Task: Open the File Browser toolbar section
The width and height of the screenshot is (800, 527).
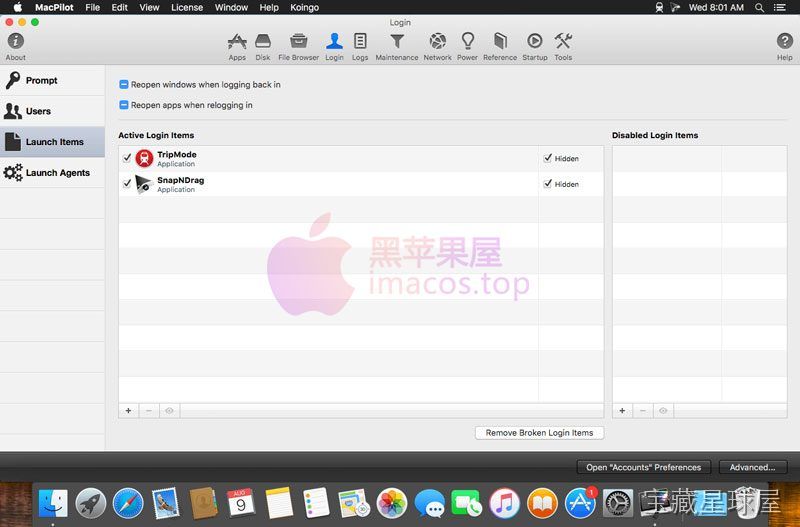Action: click(x=298, y=46)
